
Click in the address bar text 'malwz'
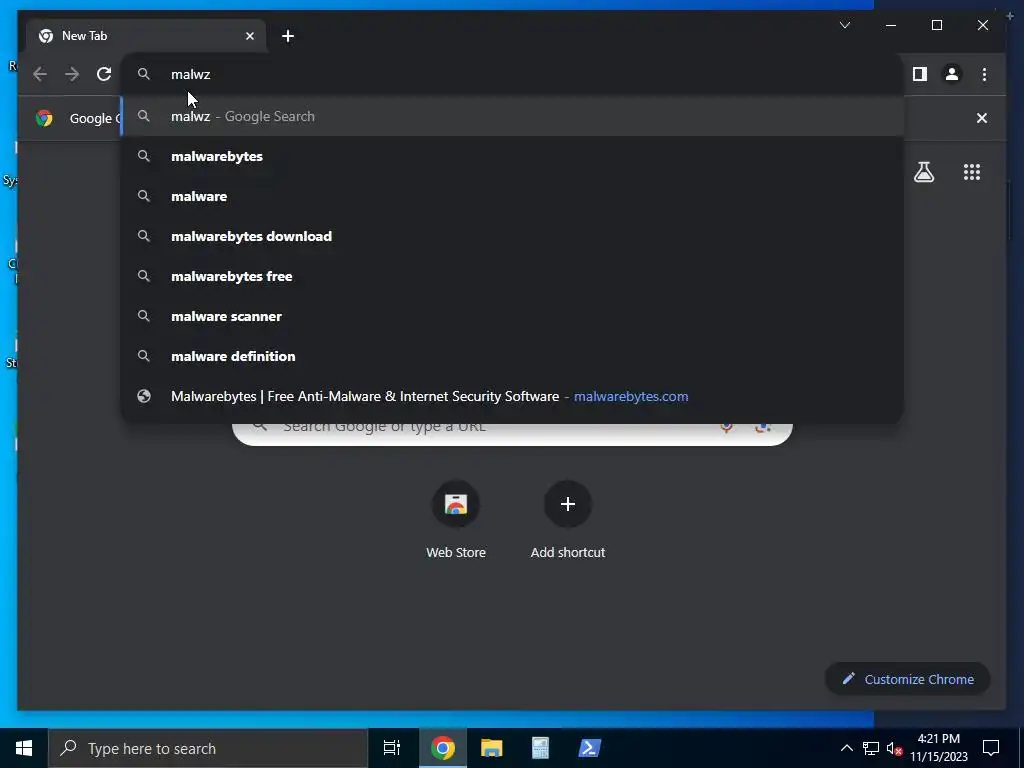[191, 74]
